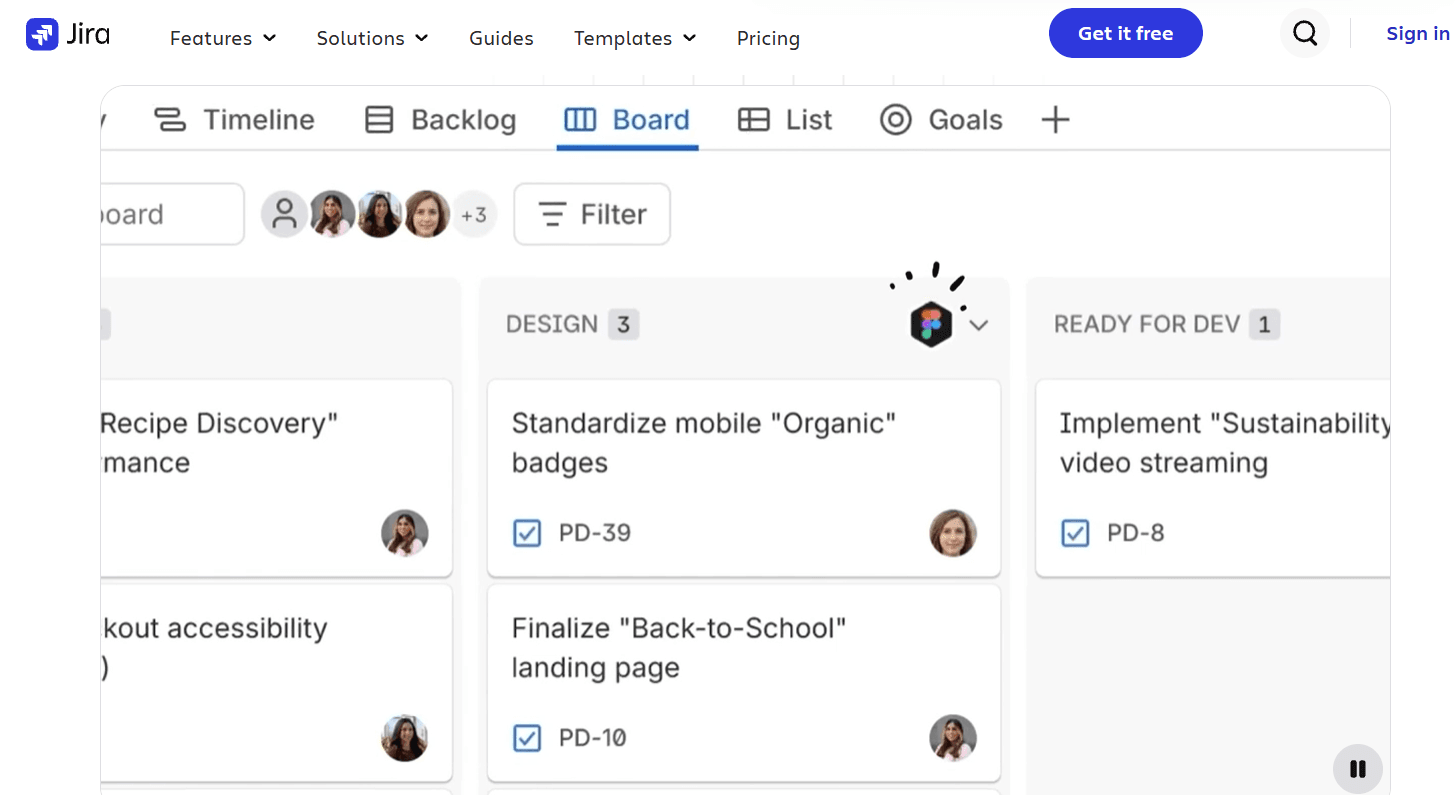Switch to the Backlog tab
Image resolution: width=1455 pixels, height=795 pixels.
[x=440, y=120]
